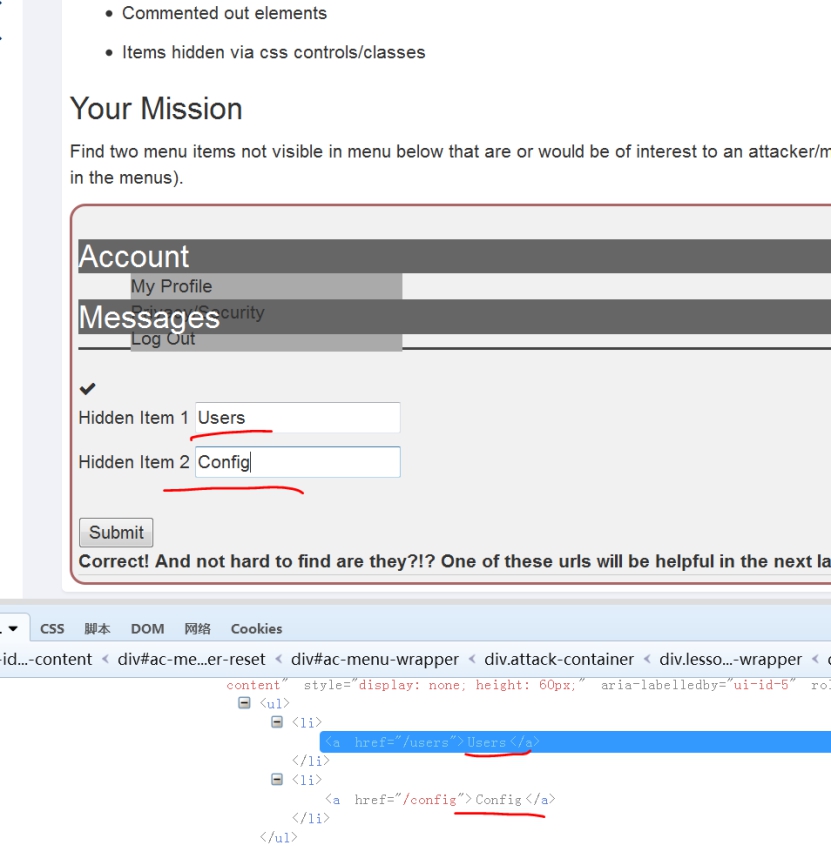Viewport: 831px width, 846px height.
Task: Switch to the Cookies tab
Action: [x=256, y=629]
